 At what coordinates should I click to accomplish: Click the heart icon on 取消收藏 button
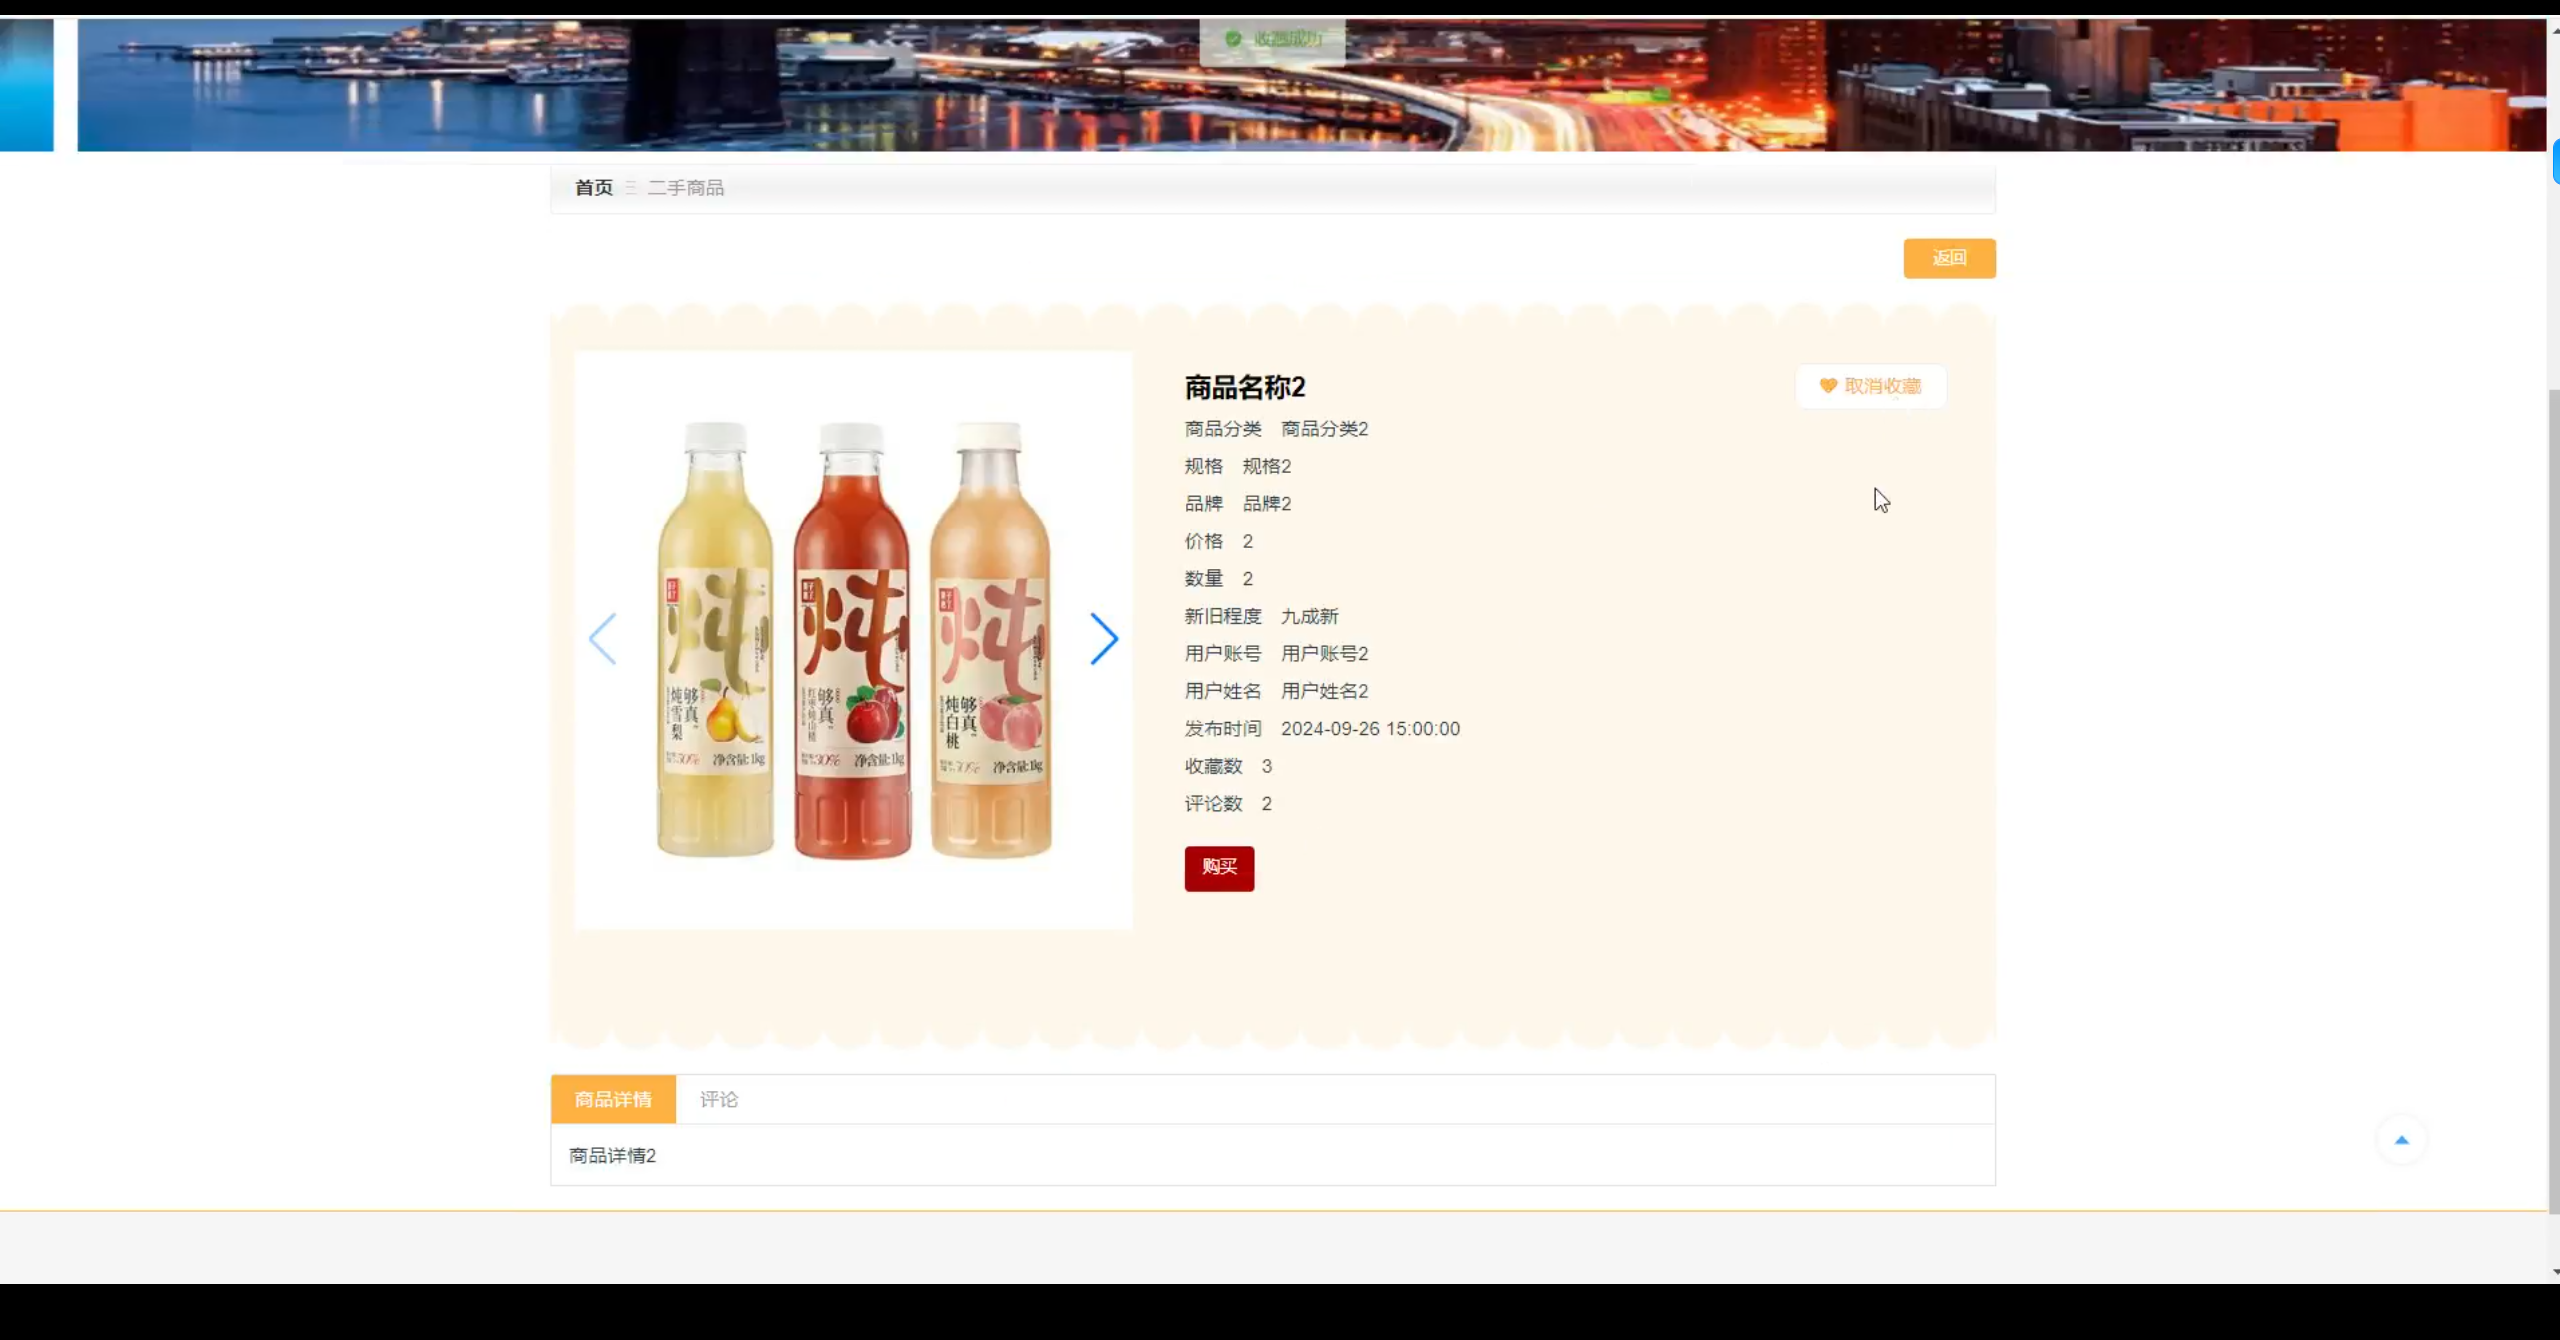(1828, 385)
